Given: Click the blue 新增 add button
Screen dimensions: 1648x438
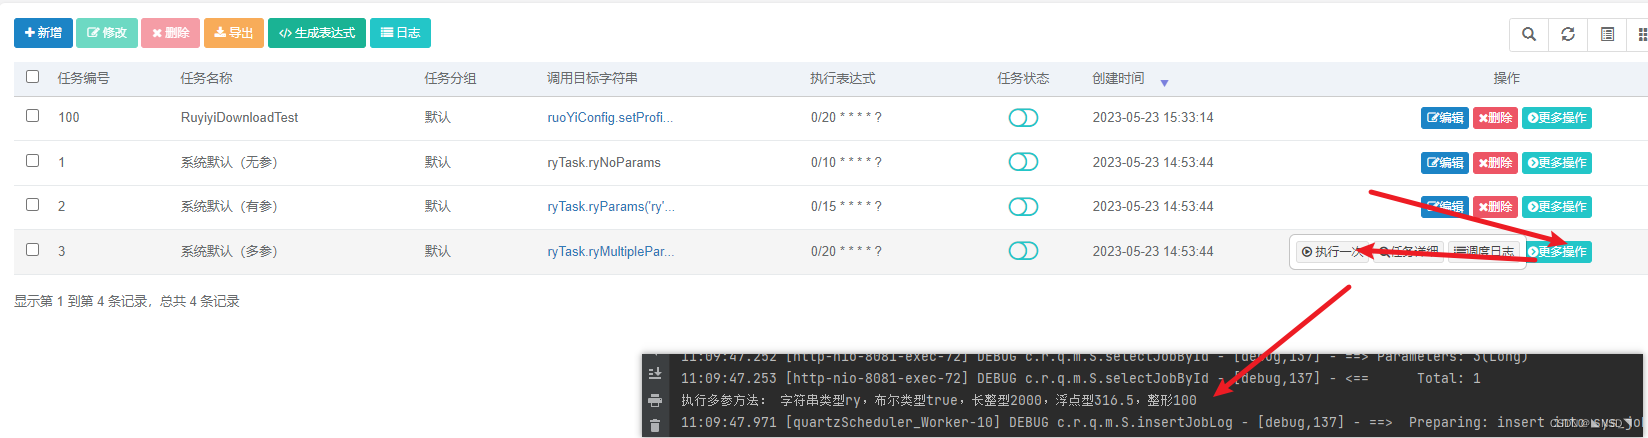Looking at the screenshot, I should click(x=43, y=33).
